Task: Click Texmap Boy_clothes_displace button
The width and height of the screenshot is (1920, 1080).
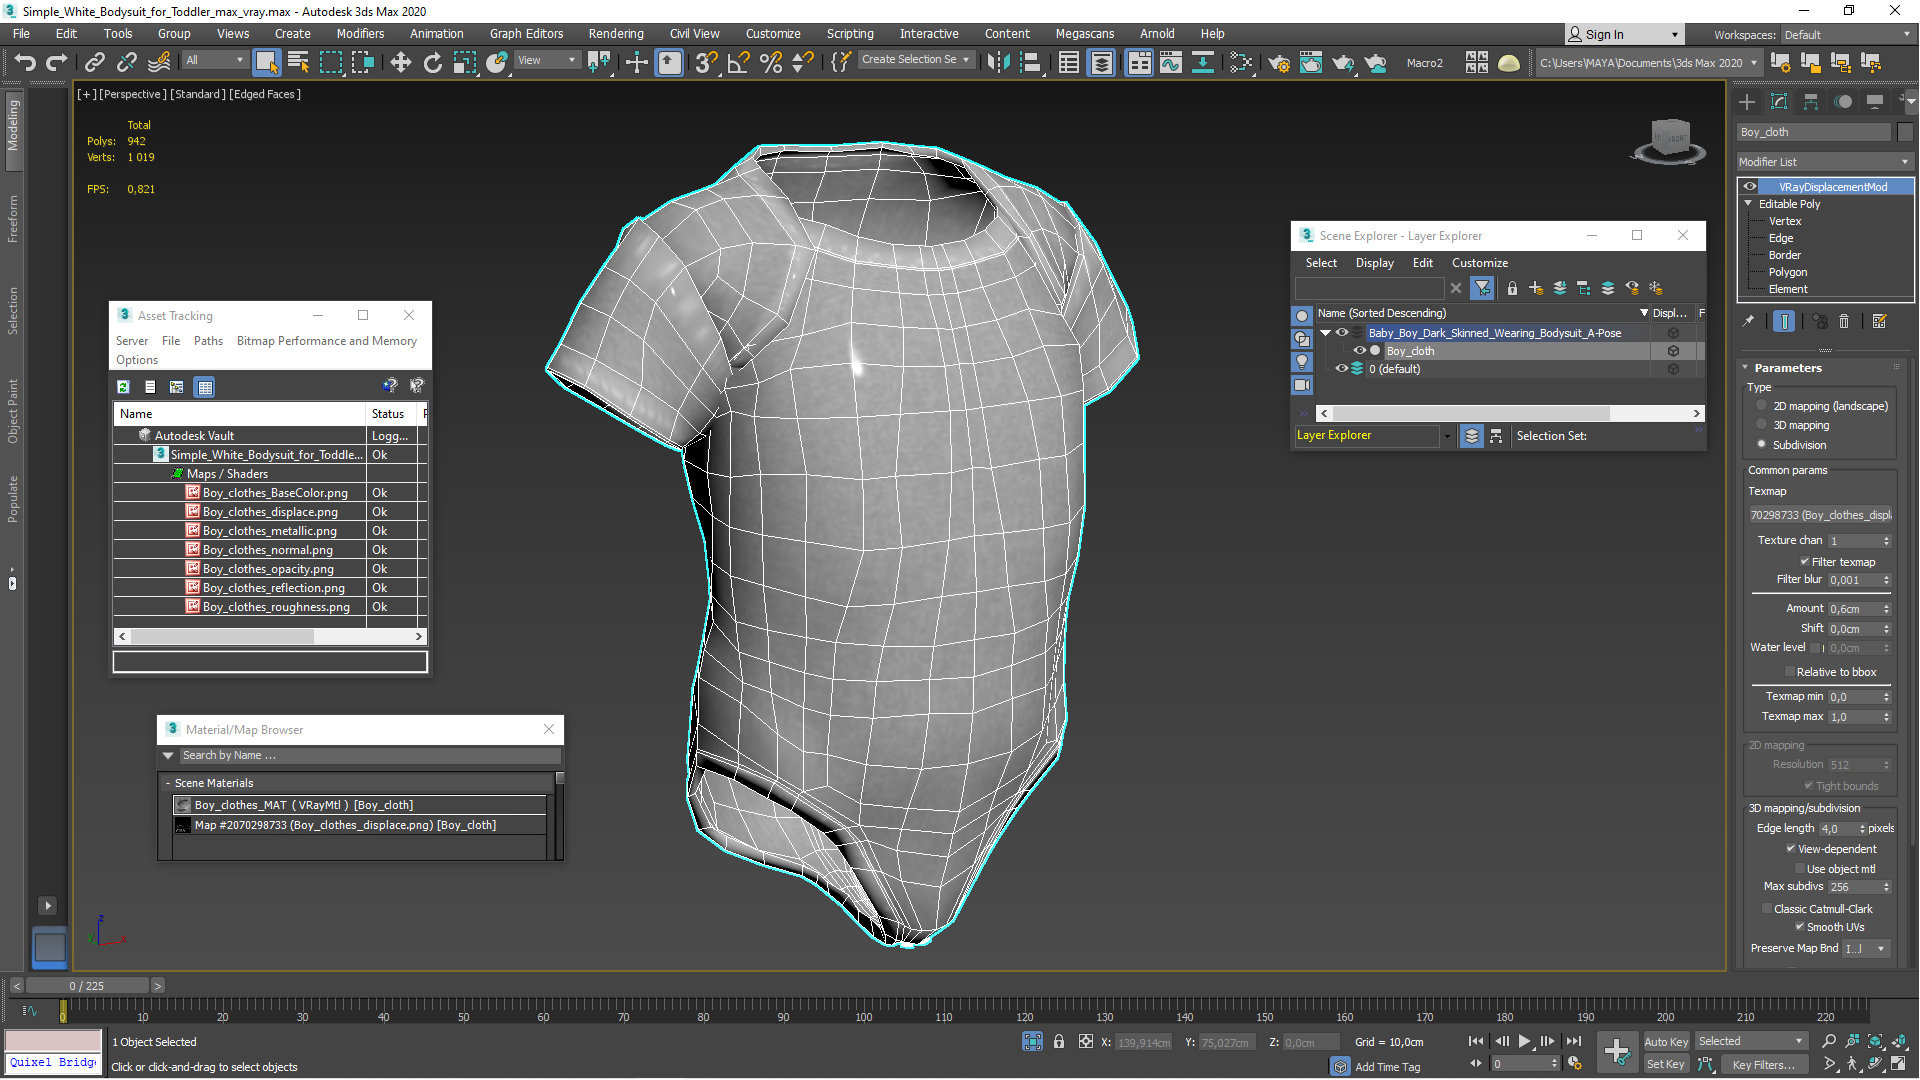Action: point(1821,515)
